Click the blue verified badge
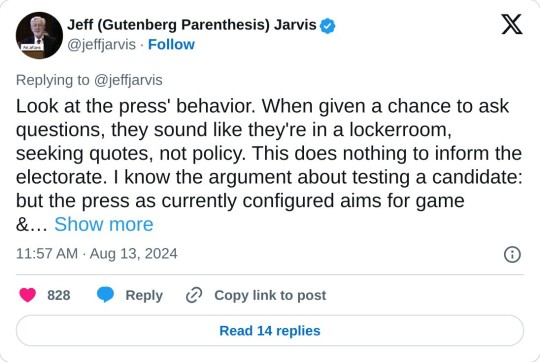Screen dimensions: 540x362 coord(327,26)
